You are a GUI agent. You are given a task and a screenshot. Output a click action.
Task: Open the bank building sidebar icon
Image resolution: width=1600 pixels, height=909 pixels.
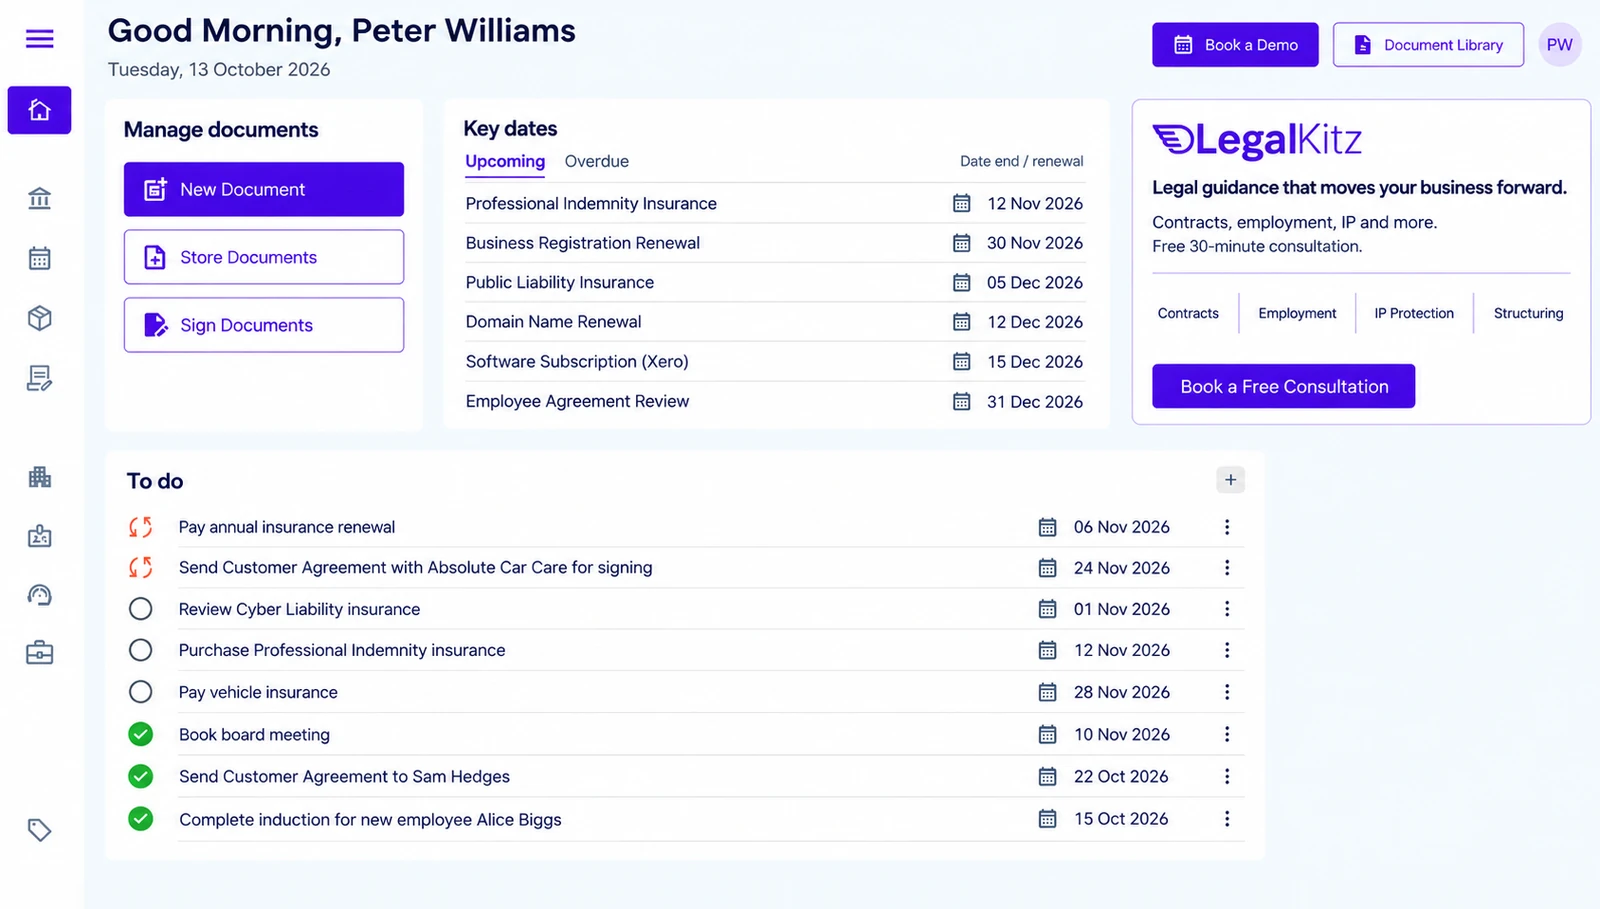[40, 198]
